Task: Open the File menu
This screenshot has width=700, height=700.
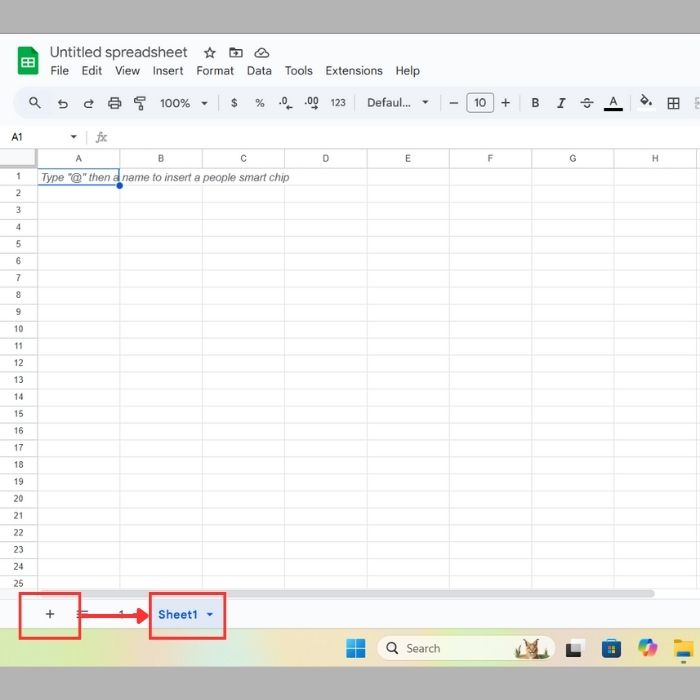Action: click(59, 71)
